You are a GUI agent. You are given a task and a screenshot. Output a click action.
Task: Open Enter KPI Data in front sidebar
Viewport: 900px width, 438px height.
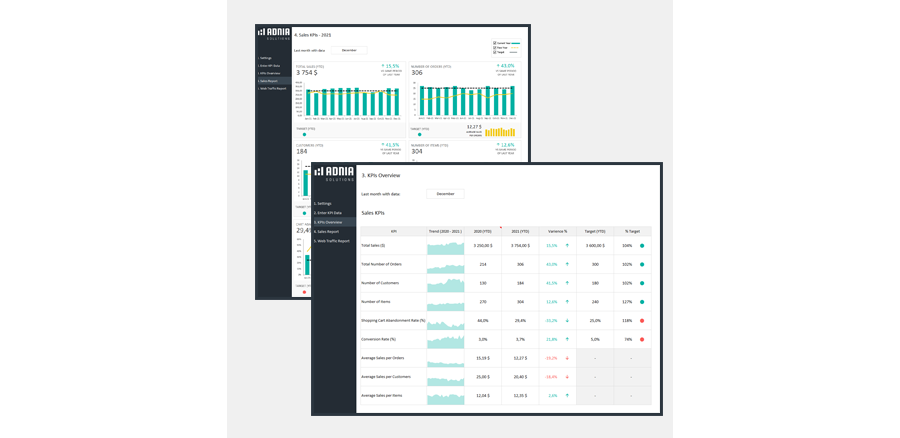(x=328, y=213)
